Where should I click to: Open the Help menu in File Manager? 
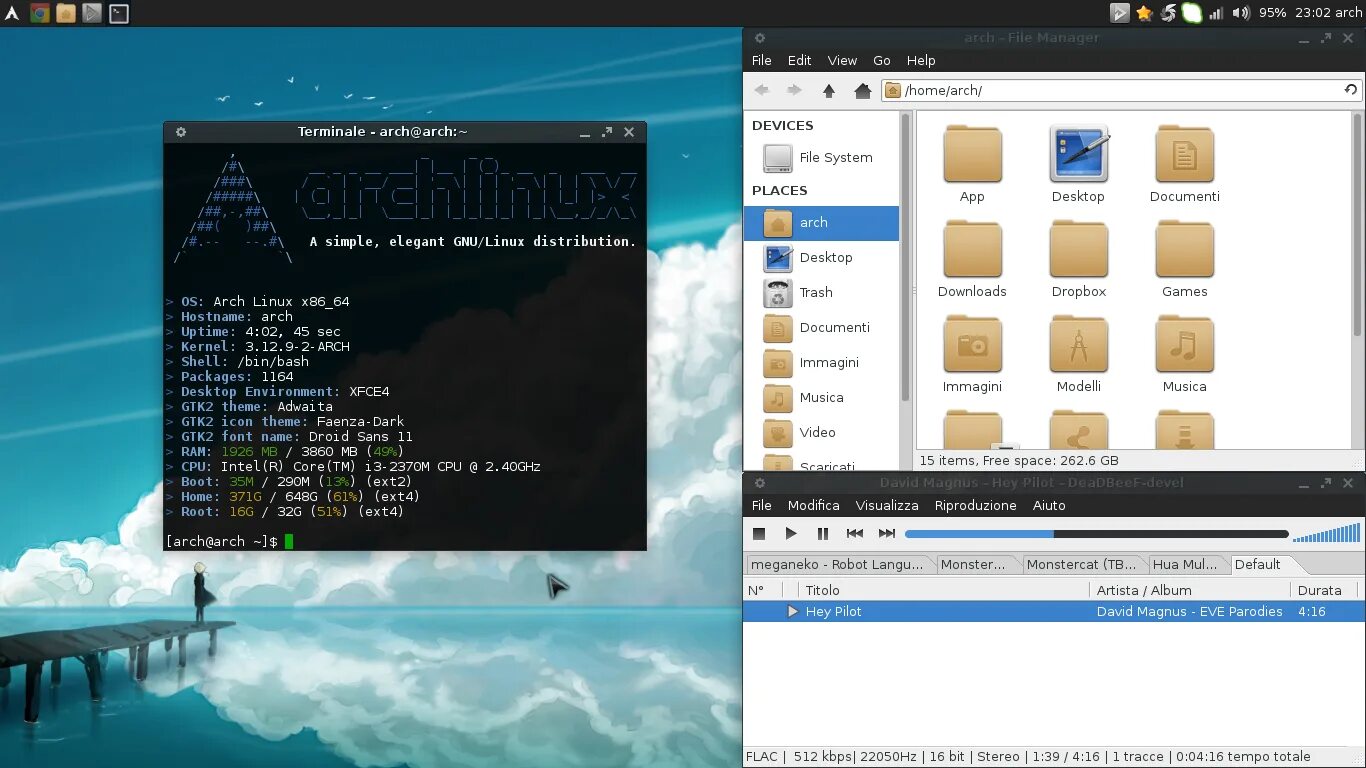tap(921, 60)
